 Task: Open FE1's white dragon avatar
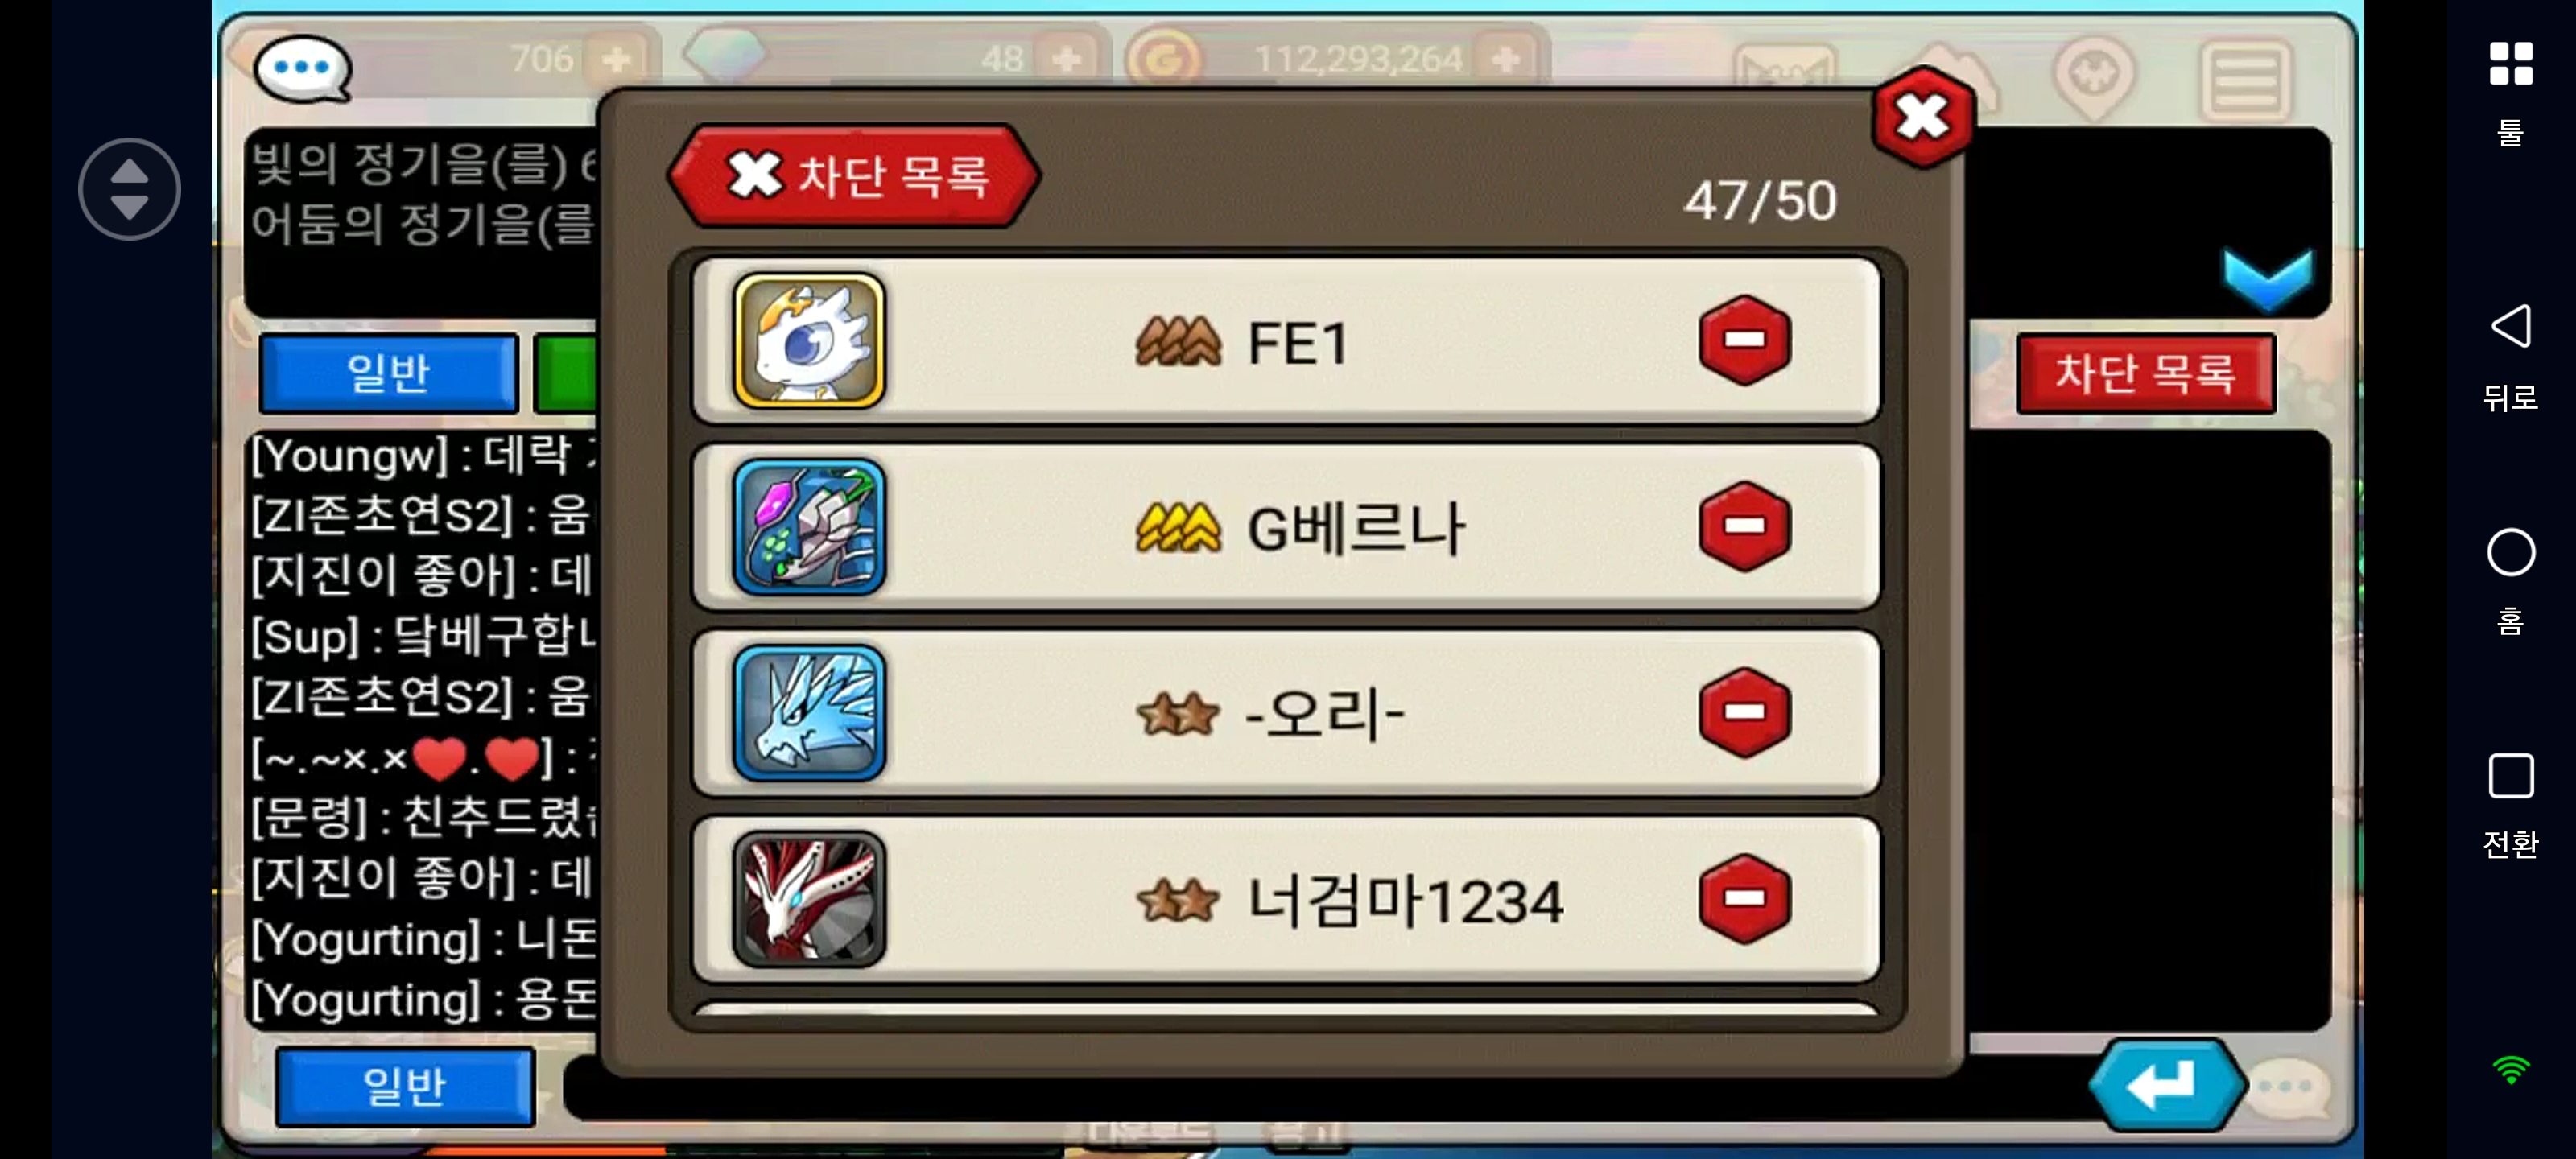coord(809,340)
